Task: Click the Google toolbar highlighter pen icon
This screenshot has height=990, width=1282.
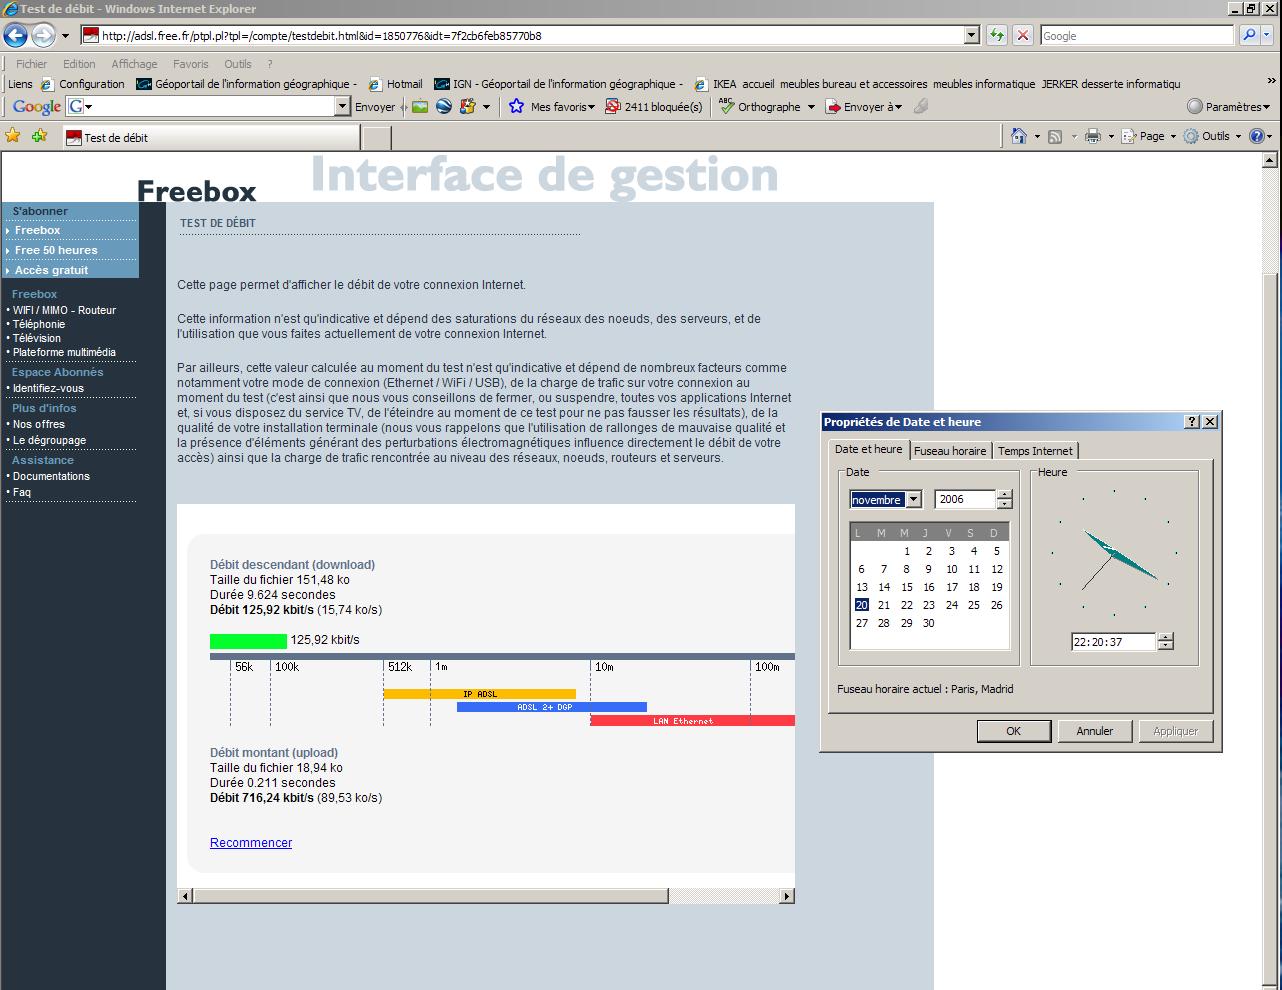Action: 921,106
